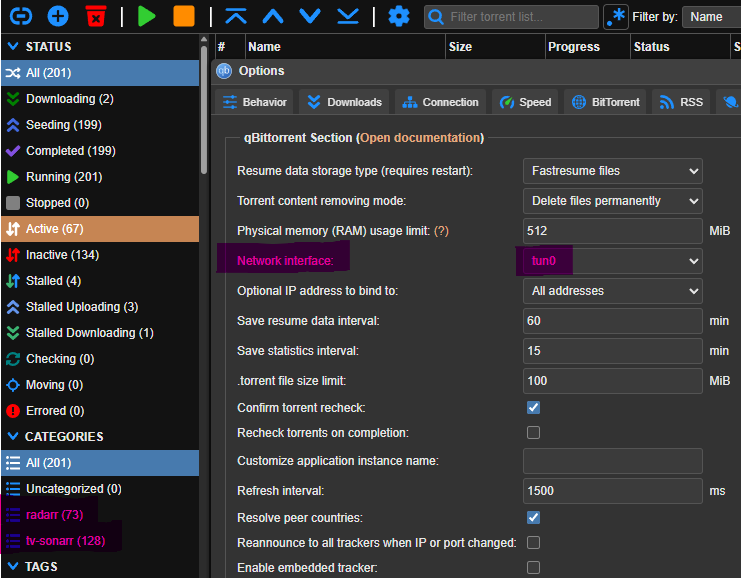741x578 pixels.
Task: Move torrent down in queue
Action: (x=310, y=16)
